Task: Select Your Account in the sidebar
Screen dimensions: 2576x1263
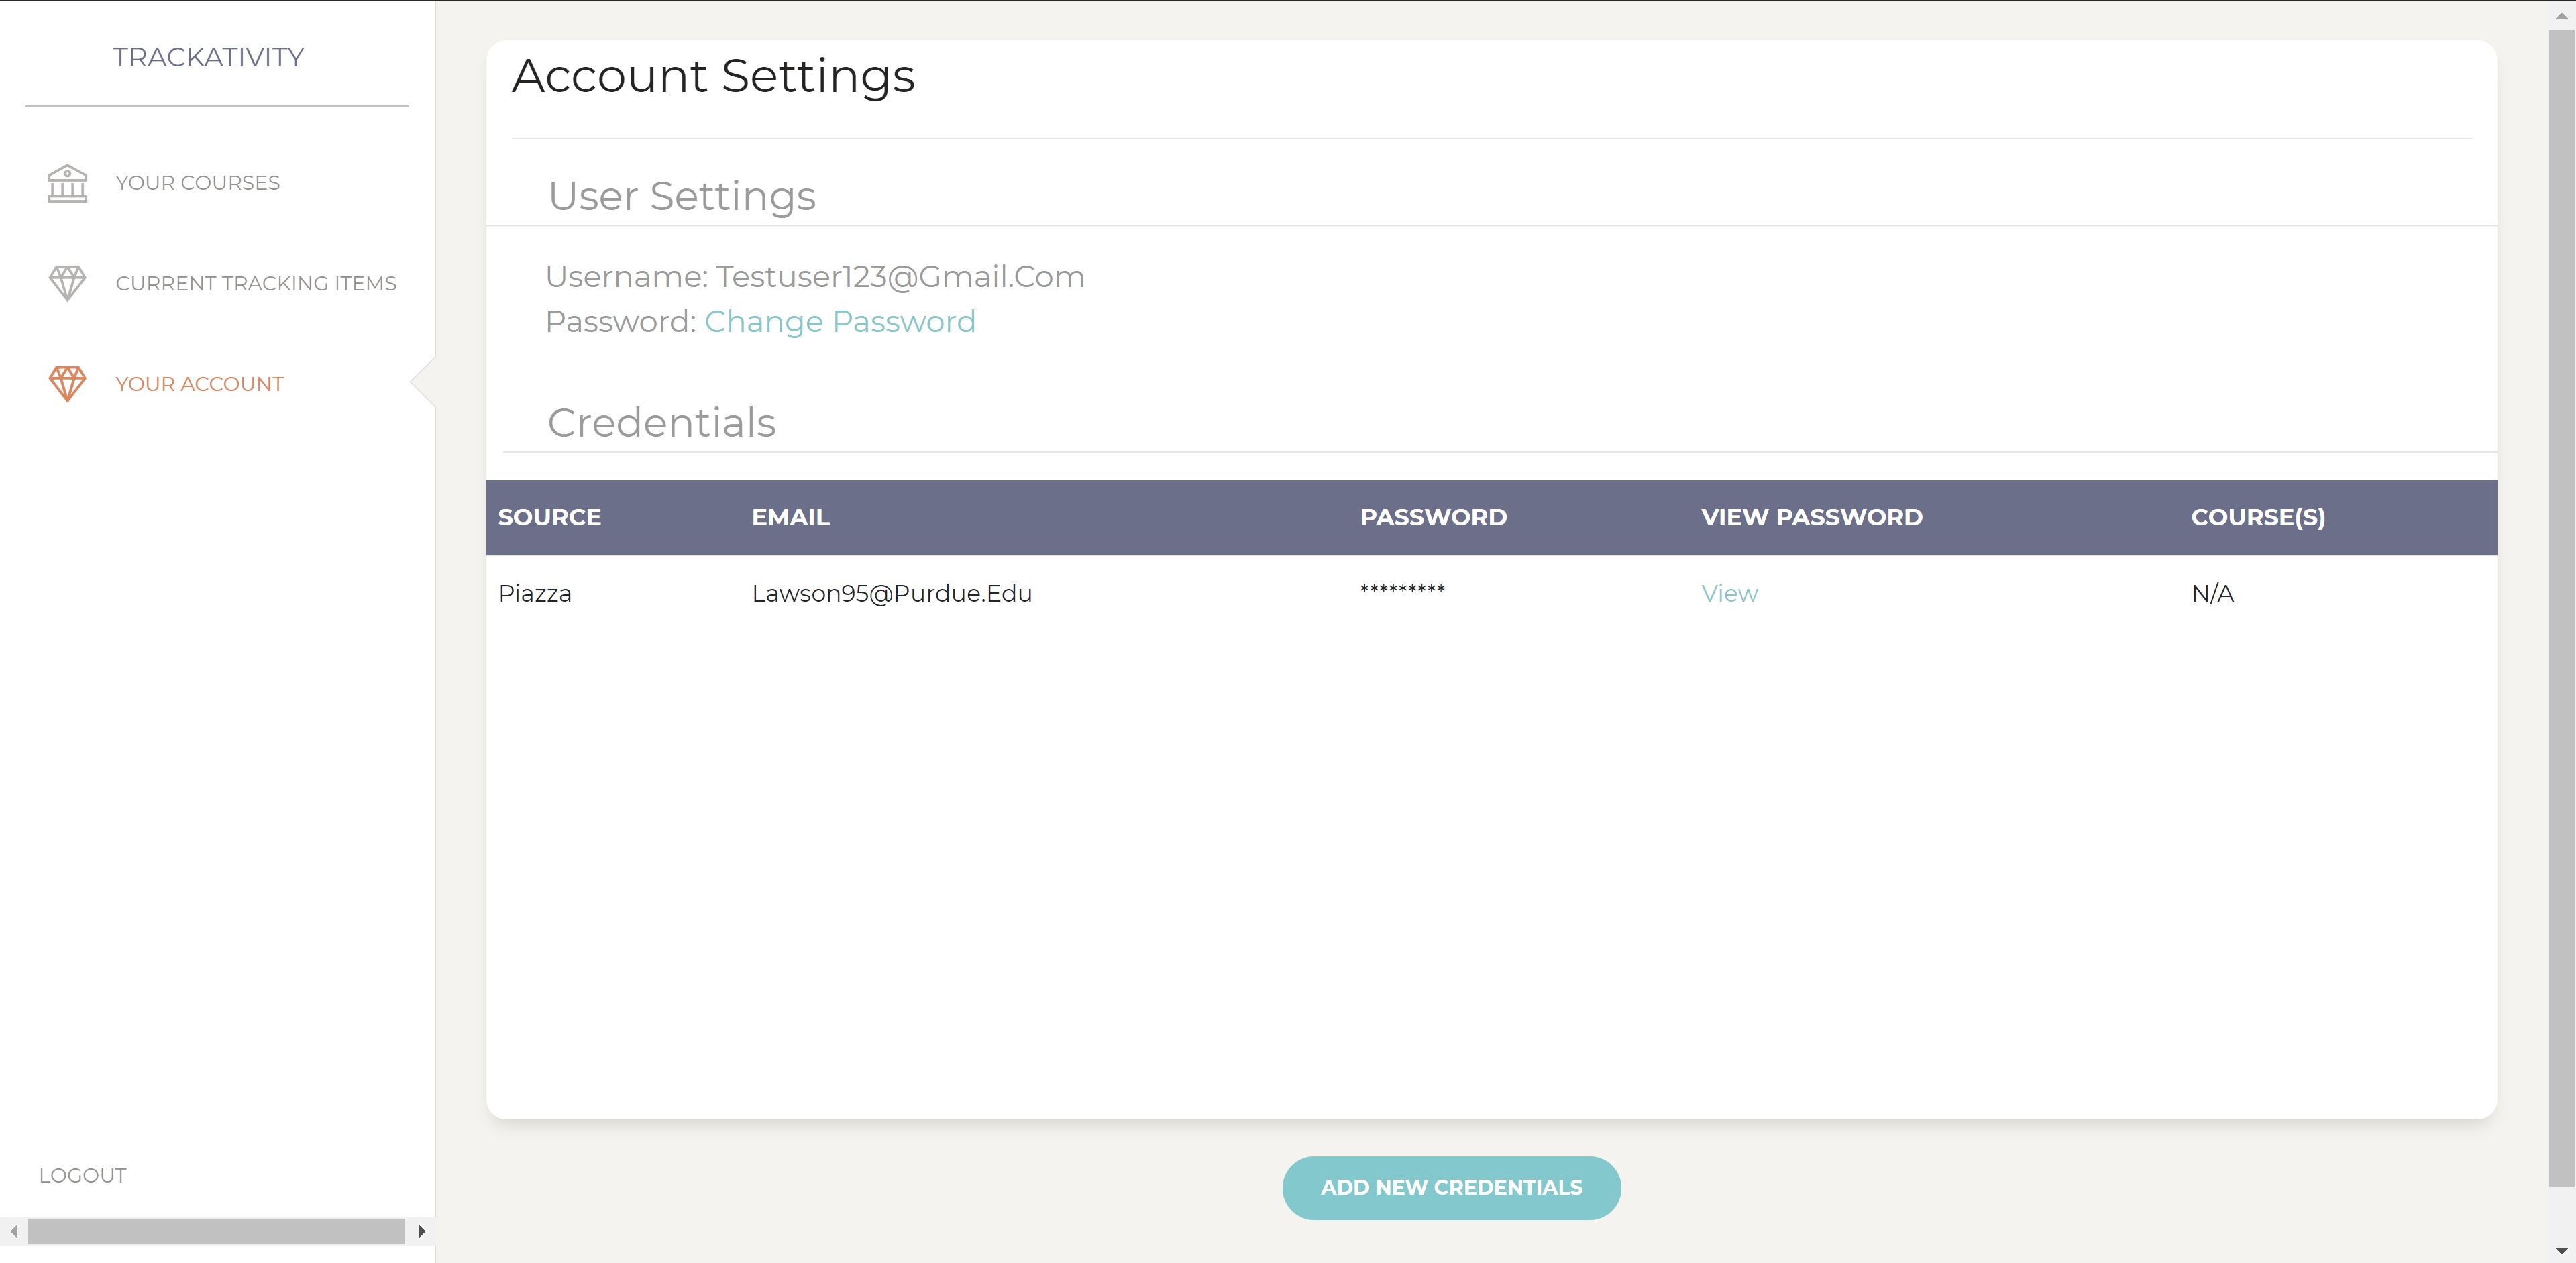Action: [x=199, y=384]
